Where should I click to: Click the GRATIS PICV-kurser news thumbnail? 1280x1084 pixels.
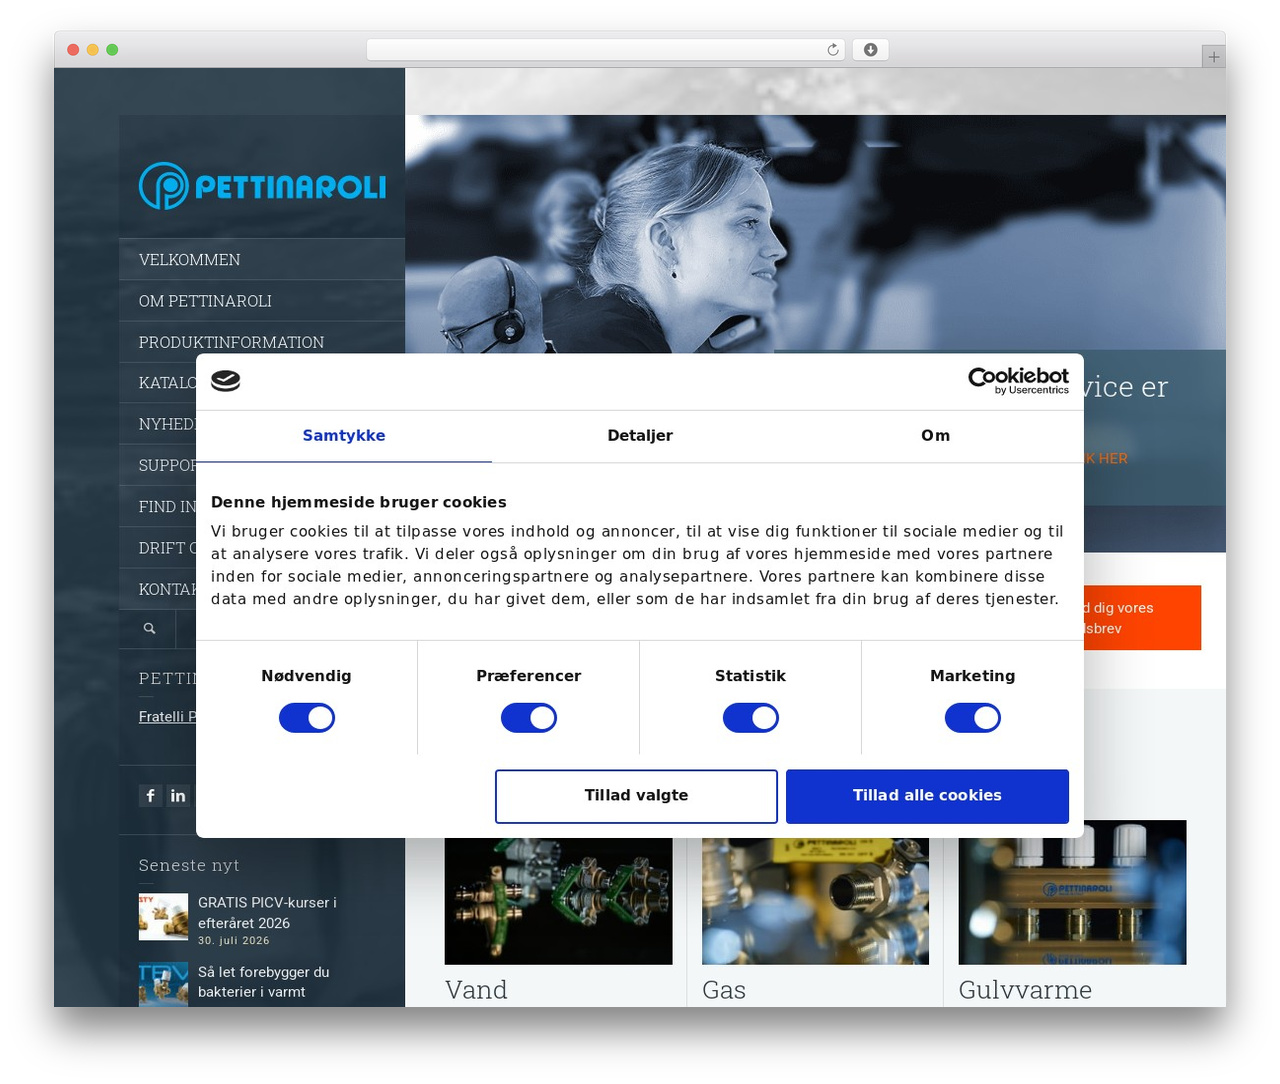pyautogui.click(x=163, y=917)
